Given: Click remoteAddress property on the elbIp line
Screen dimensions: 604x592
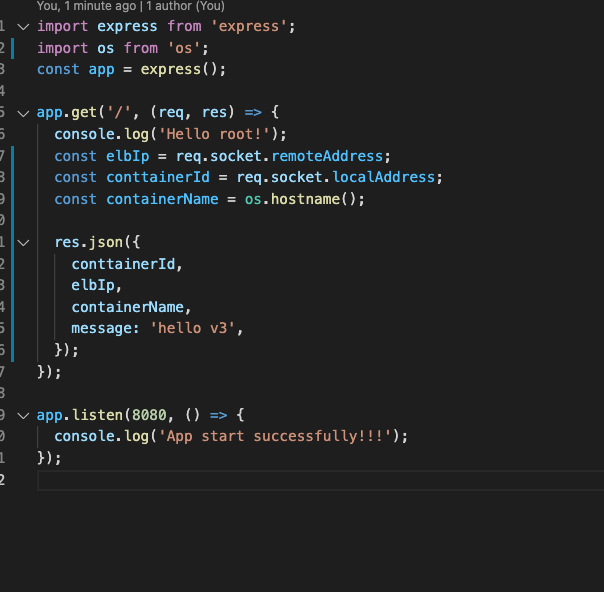Looking at the screenshot, I should (327, 156).
